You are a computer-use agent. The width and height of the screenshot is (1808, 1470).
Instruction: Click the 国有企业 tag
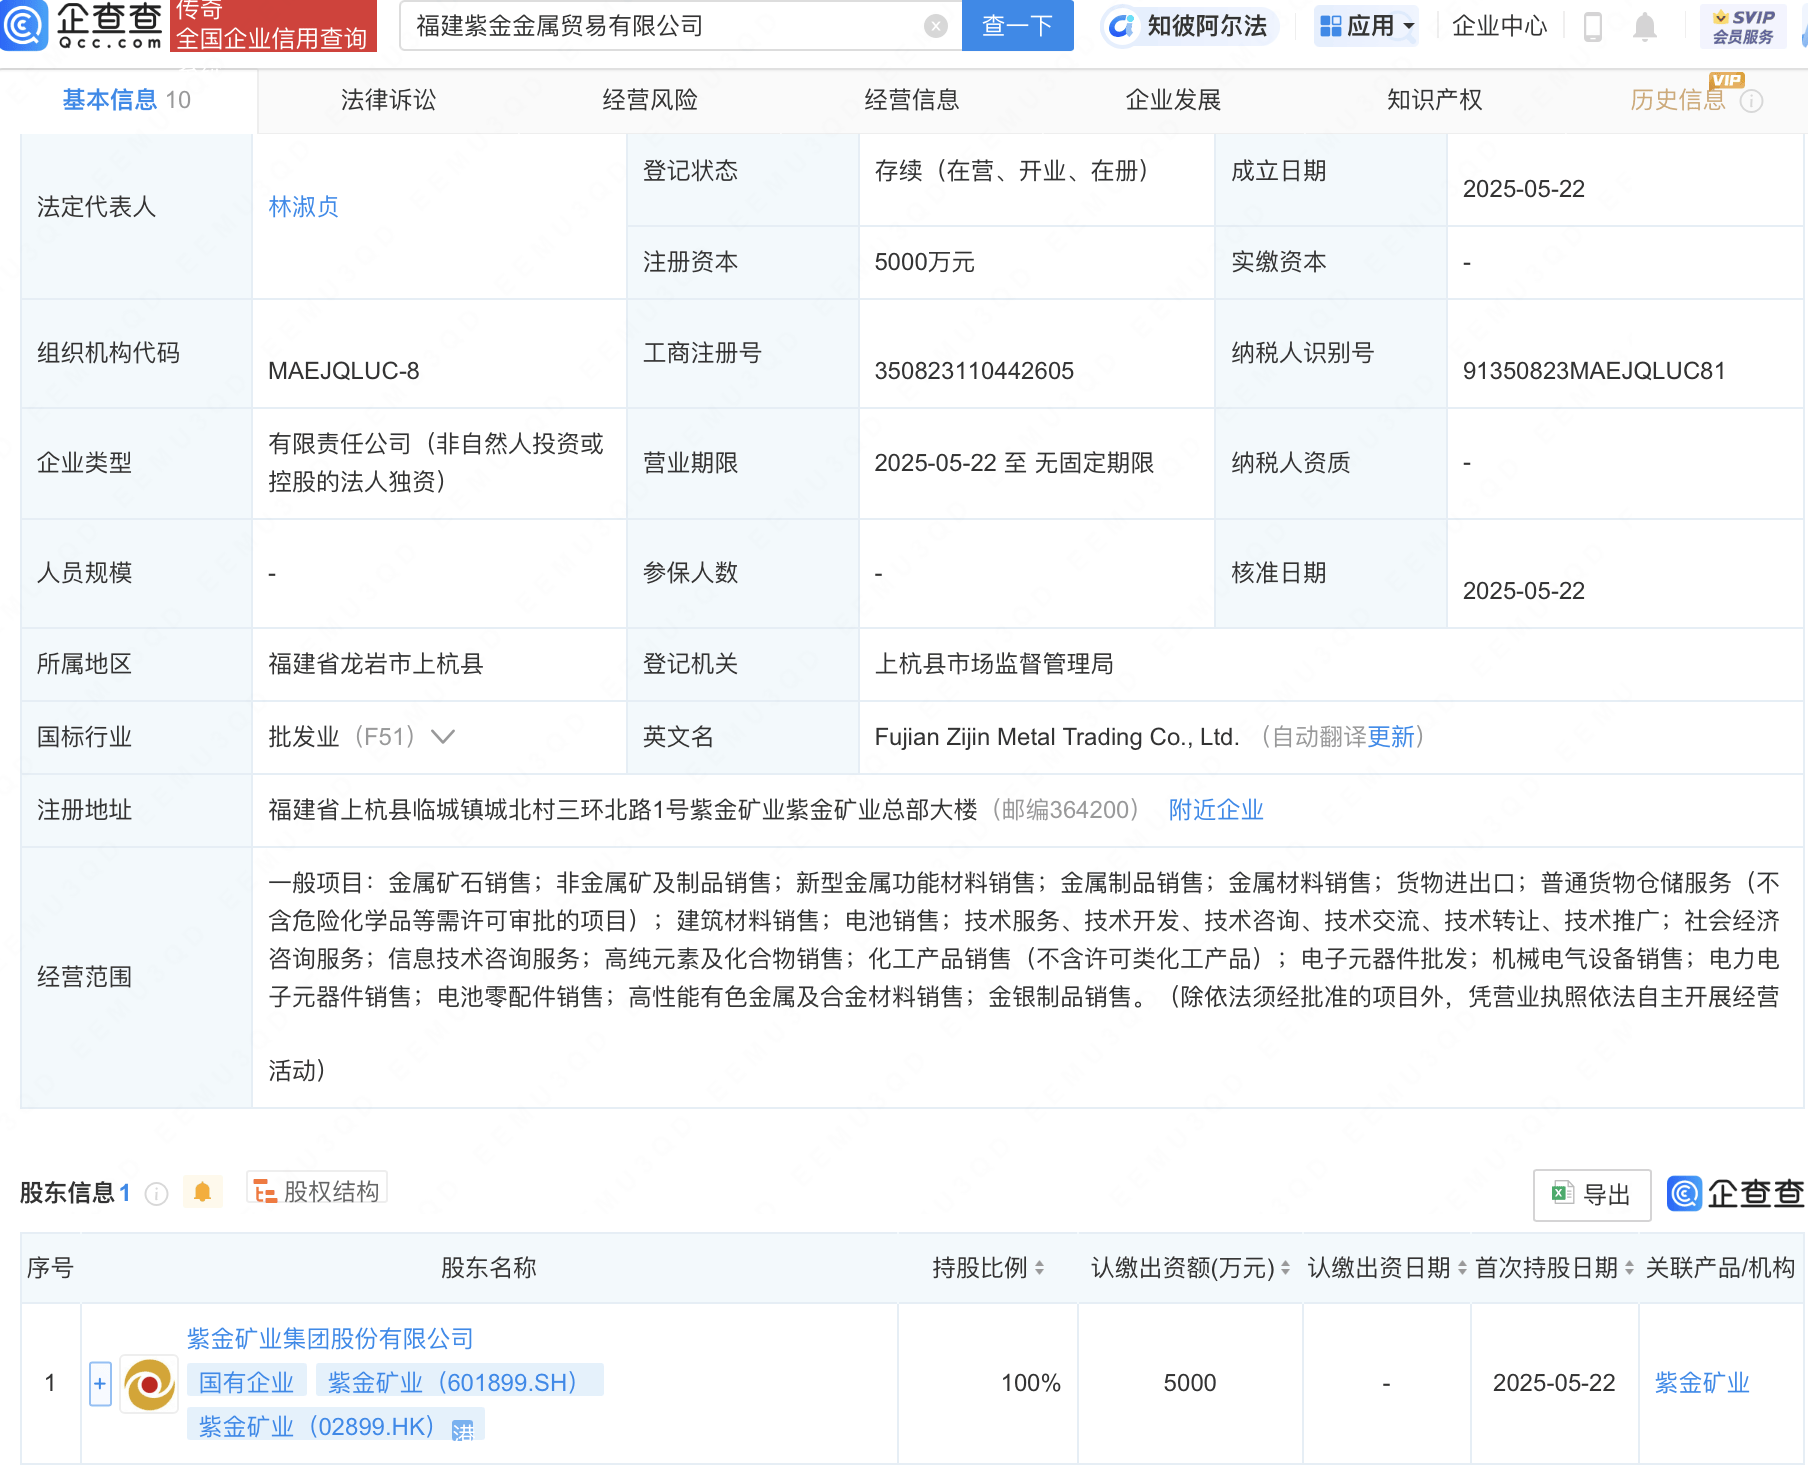click(246, 1382)
